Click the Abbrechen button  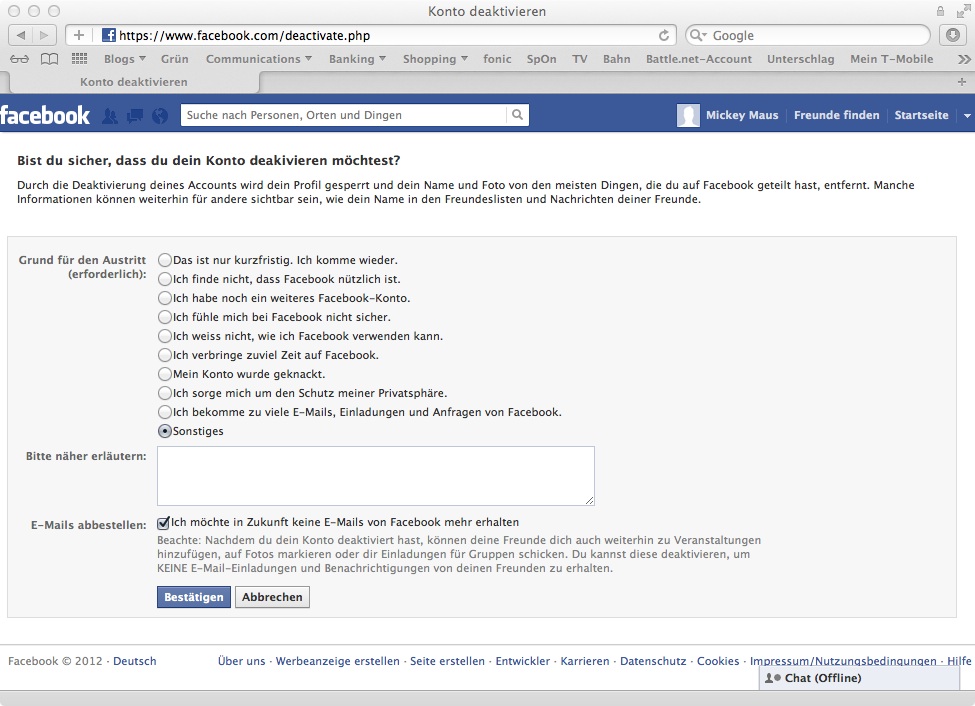[x=272, y=597]
